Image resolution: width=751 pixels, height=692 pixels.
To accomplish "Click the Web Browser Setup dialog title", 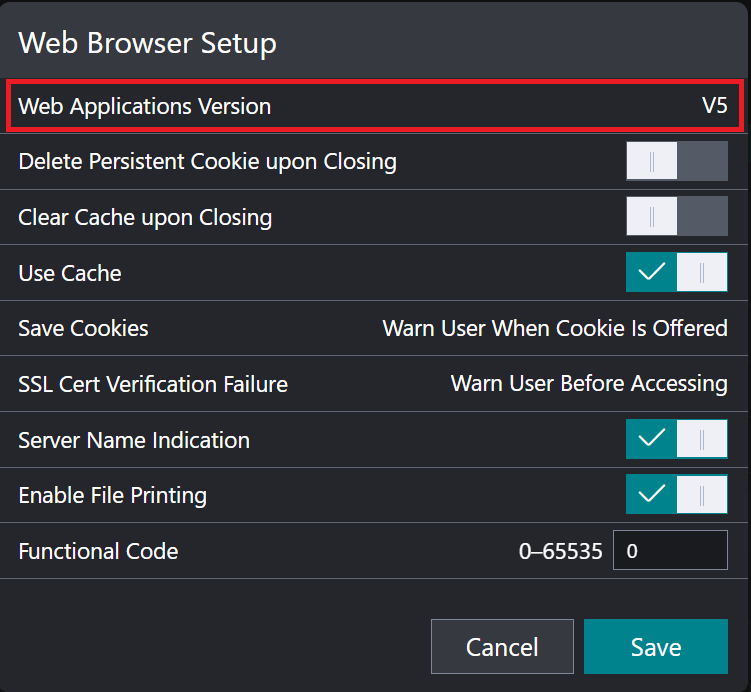I will pos(148,43).
